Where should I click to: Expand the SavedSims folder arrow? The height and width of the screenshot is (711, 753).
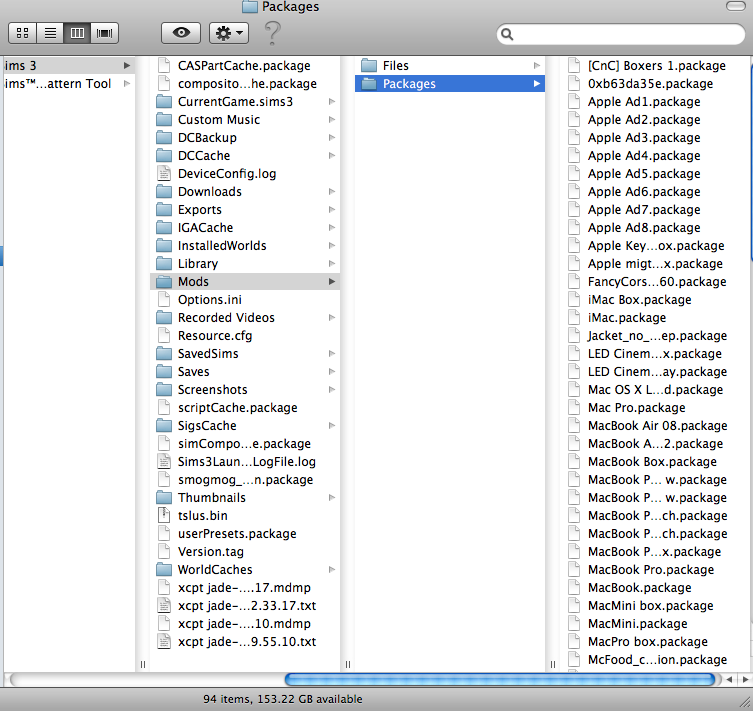pyautogui.click(x=332, y=353)
